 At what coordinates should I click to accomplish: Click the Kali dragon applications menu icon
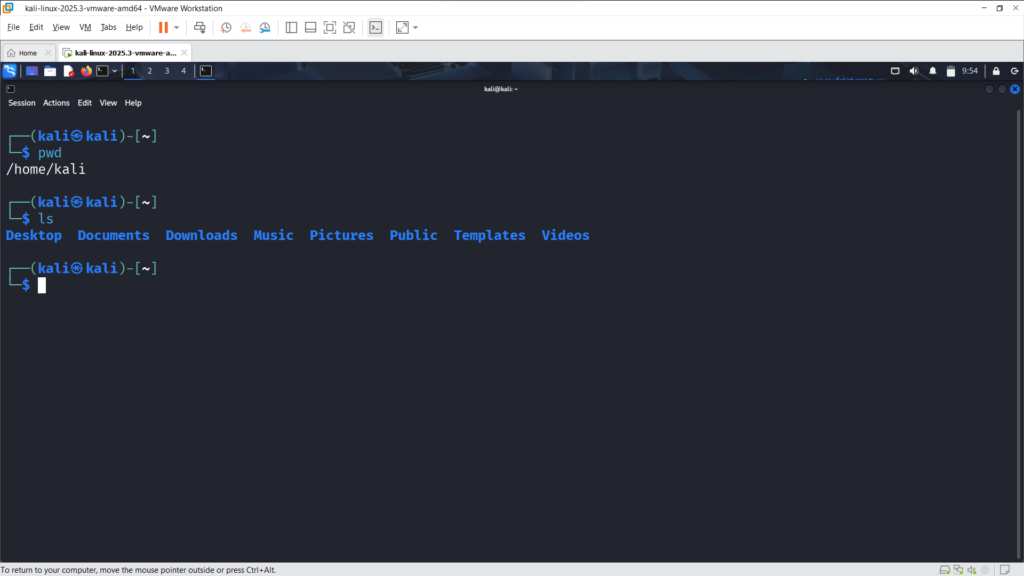[x=10, y=71]
